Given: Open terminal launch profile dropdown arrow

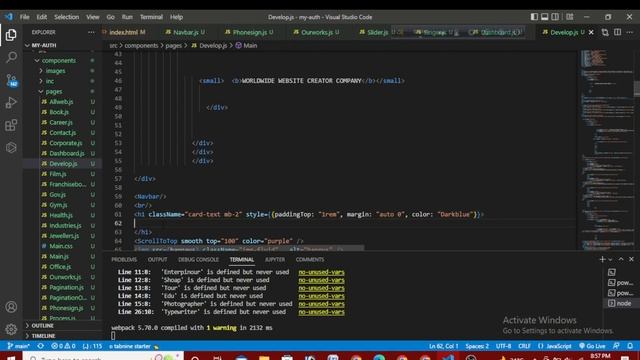Looking at the screenshot, I should click(x=610, y=260).
